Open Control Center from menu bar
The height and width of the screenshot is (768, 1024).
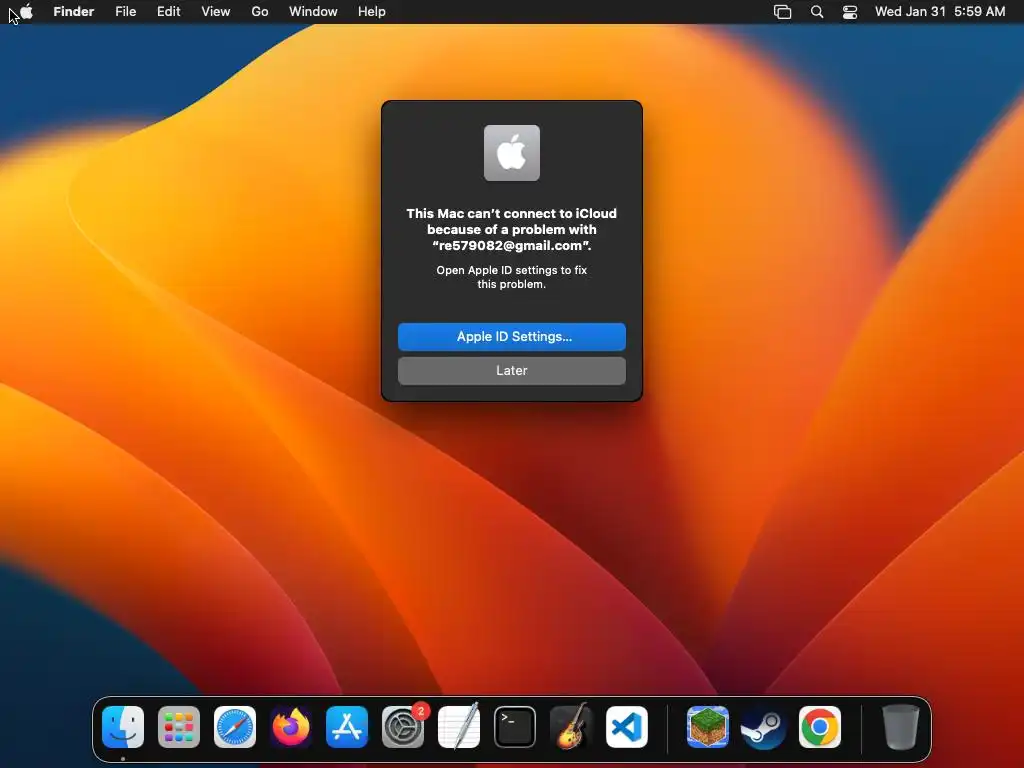tap(850, 12)
